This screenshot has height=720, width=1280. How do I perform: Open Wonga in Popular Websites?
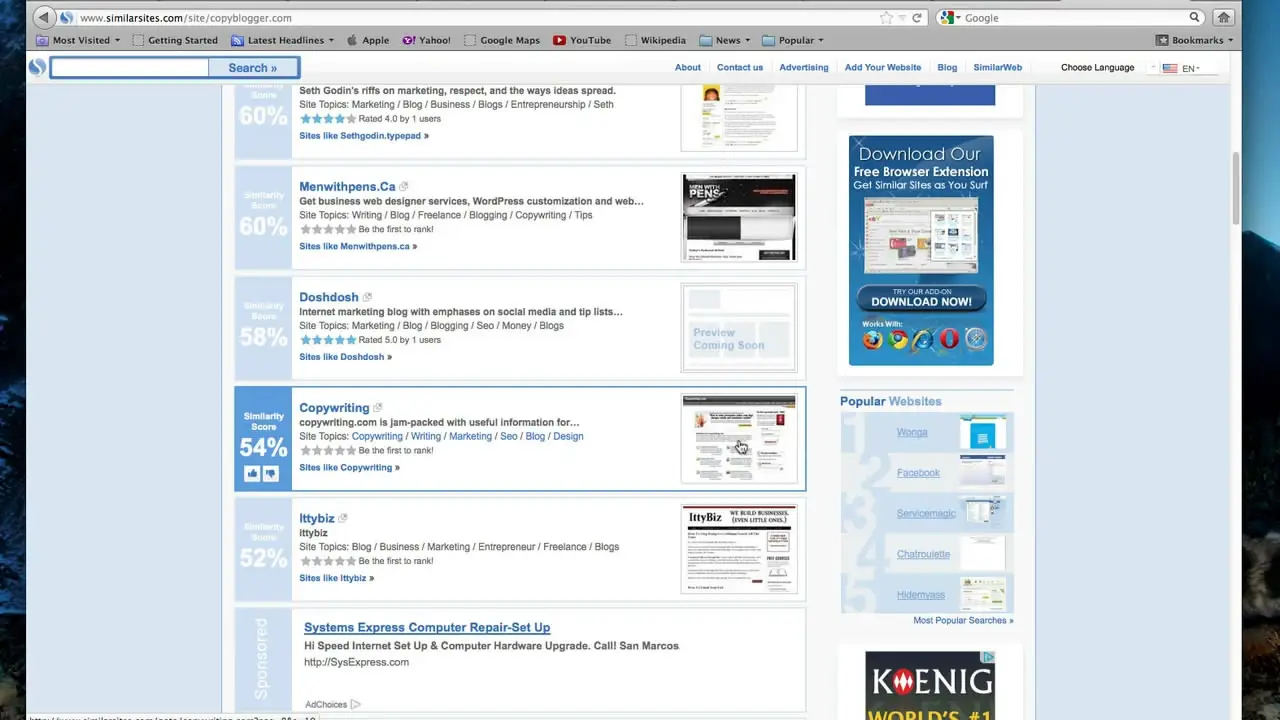pyautogui.click(x=912, y=433)
